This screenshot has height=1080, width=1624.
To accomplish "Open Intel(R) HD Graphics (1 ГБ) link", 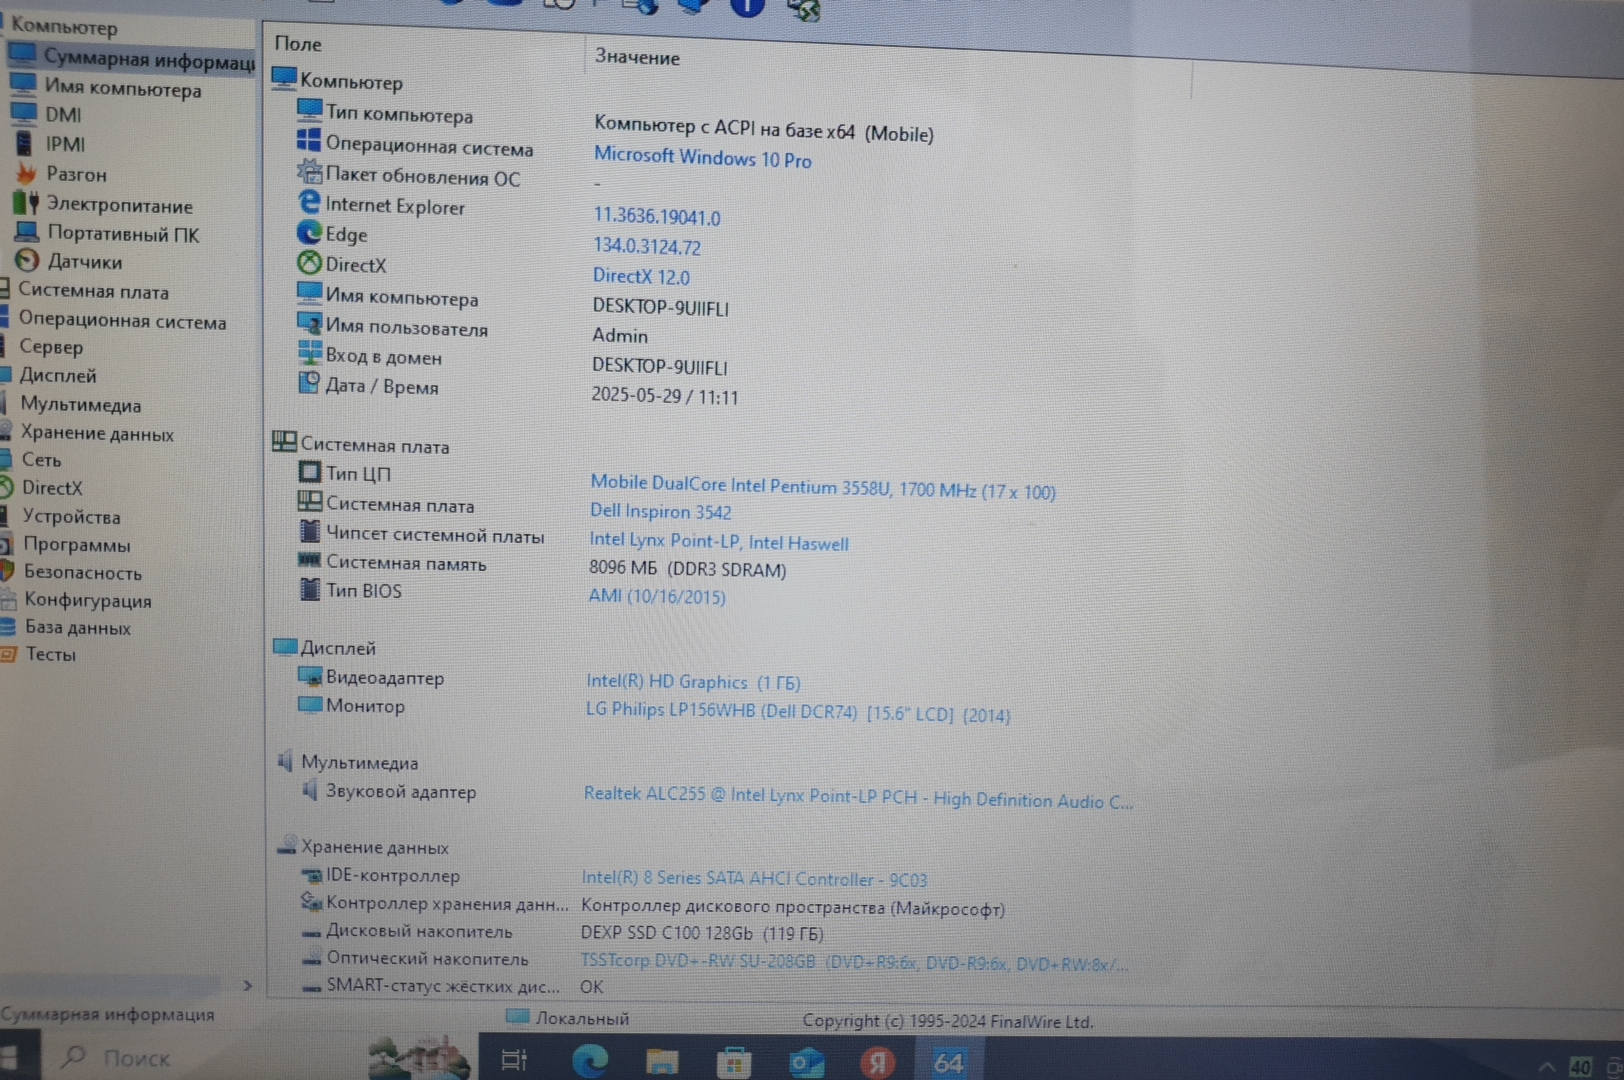I will [693, 682].
